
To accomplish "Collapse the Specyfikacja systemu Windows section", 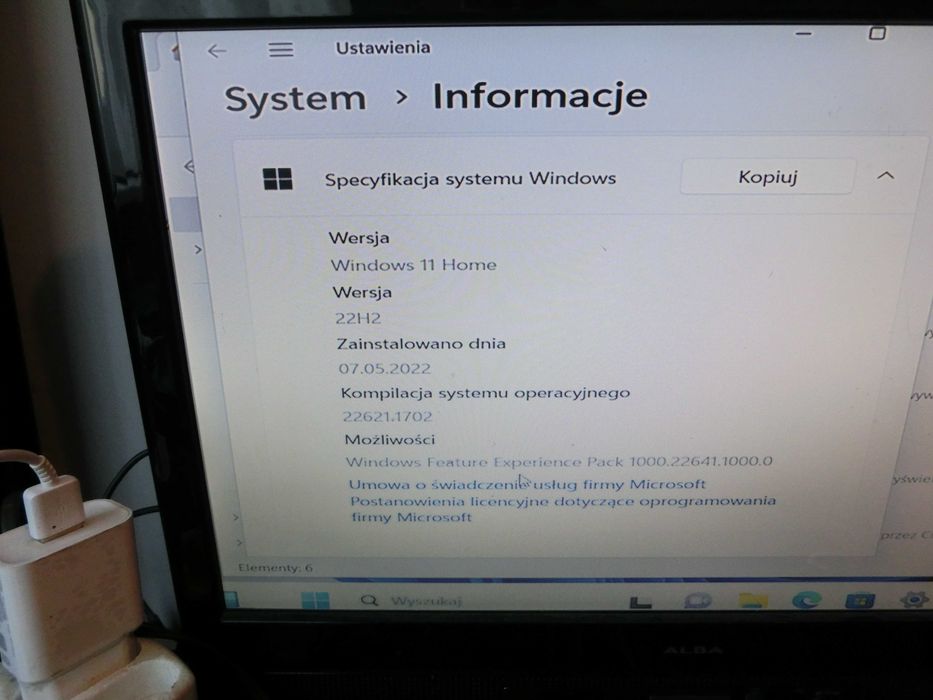I will coord(885,175).
